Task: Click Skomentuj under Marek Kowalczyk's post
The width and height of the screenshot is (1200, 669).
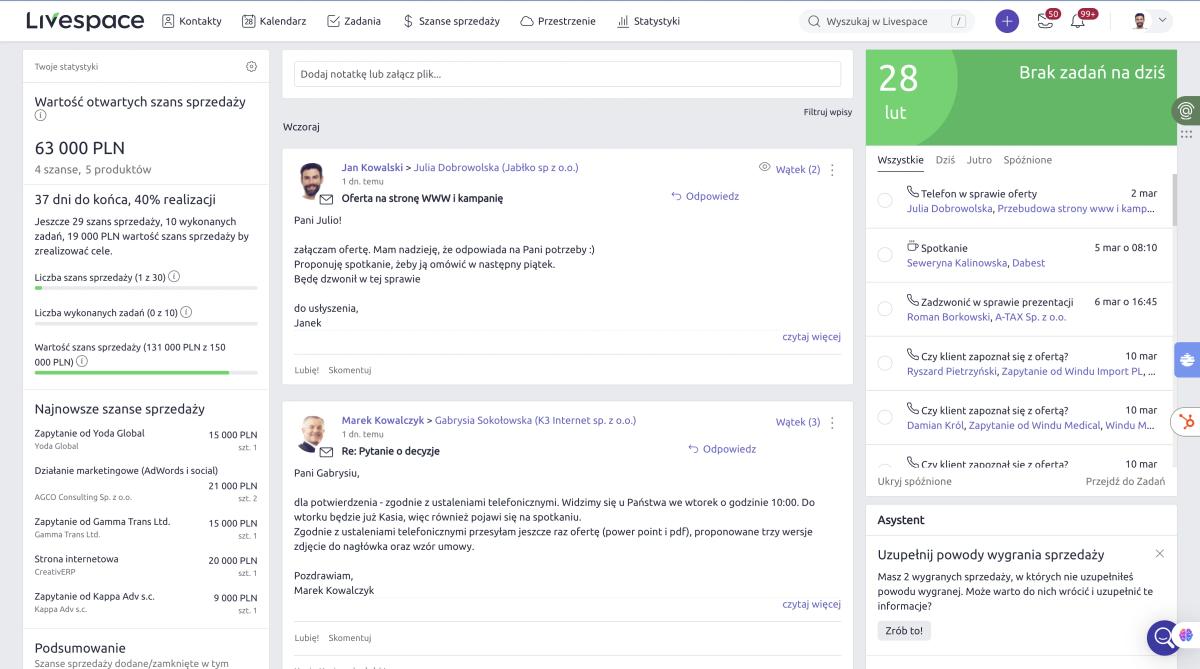Action: tap(350, 637)
